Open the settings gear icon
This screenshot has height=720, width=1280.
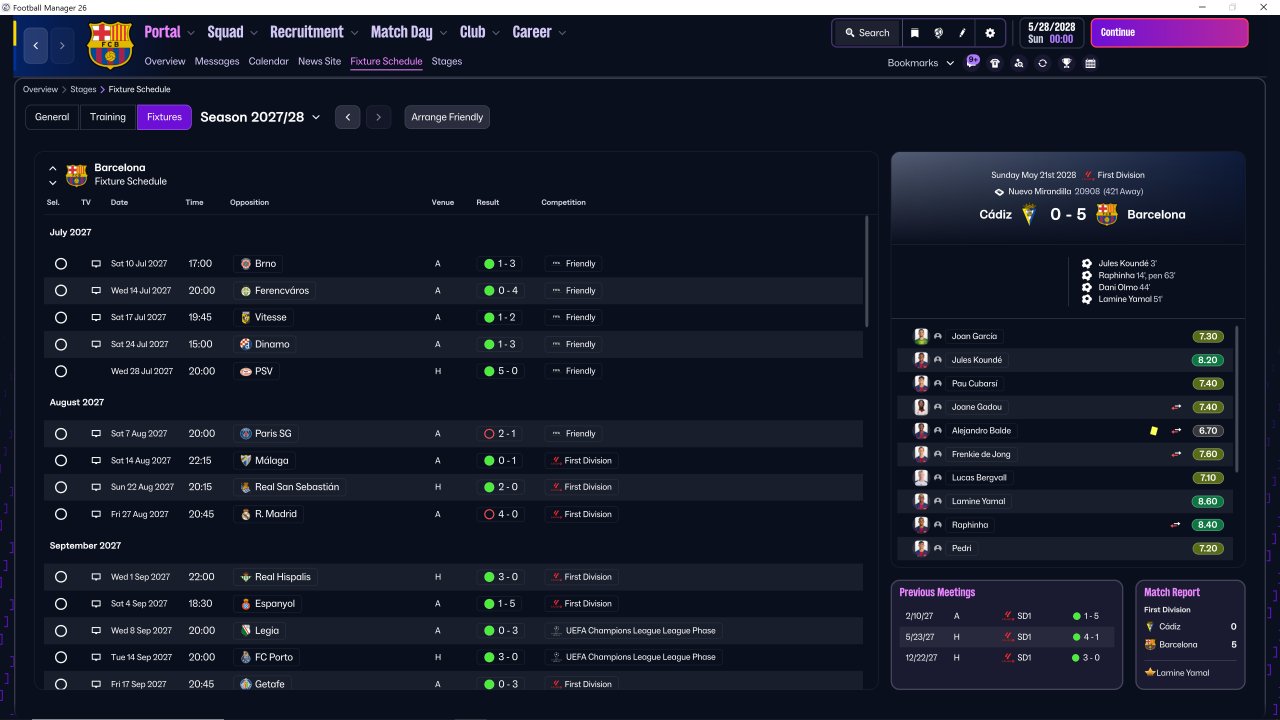[990, 33]
